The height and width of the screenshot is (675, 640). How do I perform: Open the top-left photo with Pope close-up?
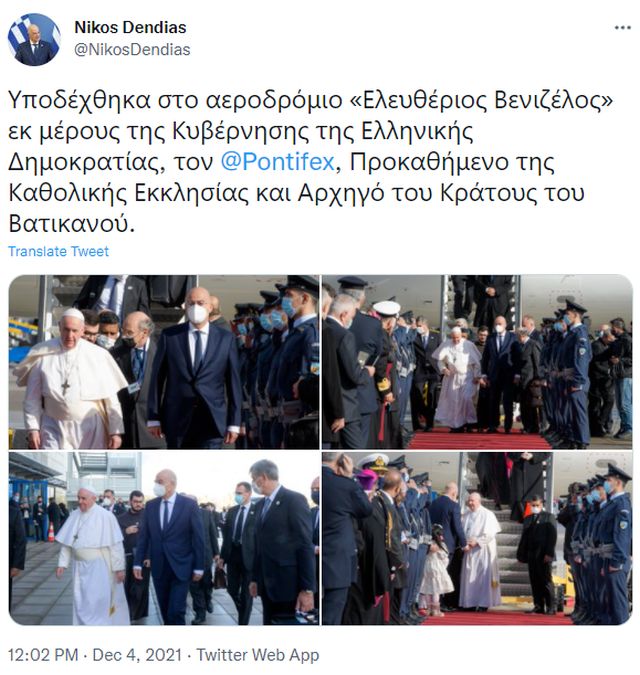tap(164, 362)
